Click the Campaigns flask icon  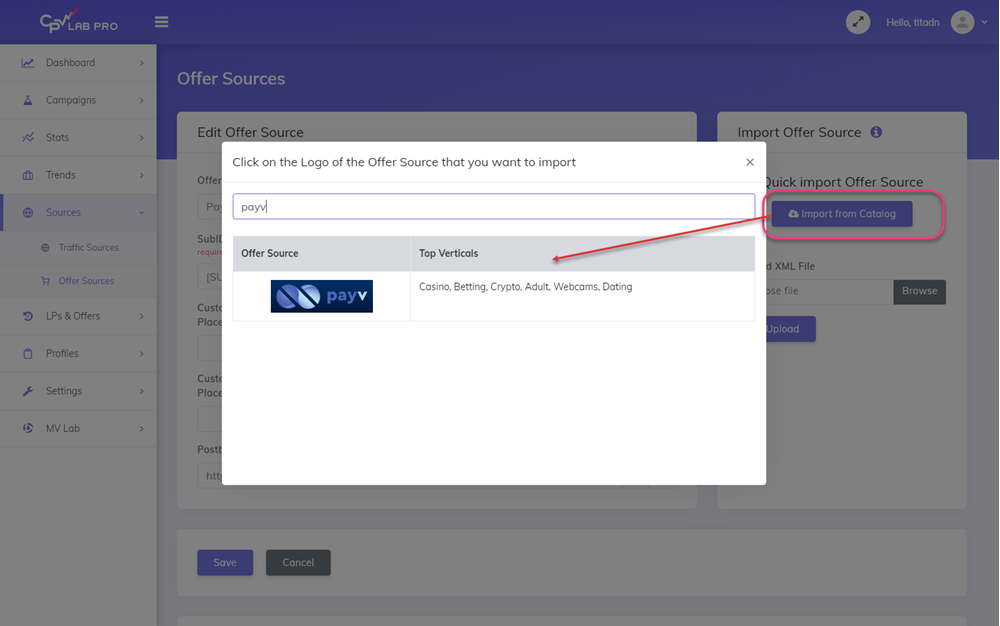click(x=27, y=100)
